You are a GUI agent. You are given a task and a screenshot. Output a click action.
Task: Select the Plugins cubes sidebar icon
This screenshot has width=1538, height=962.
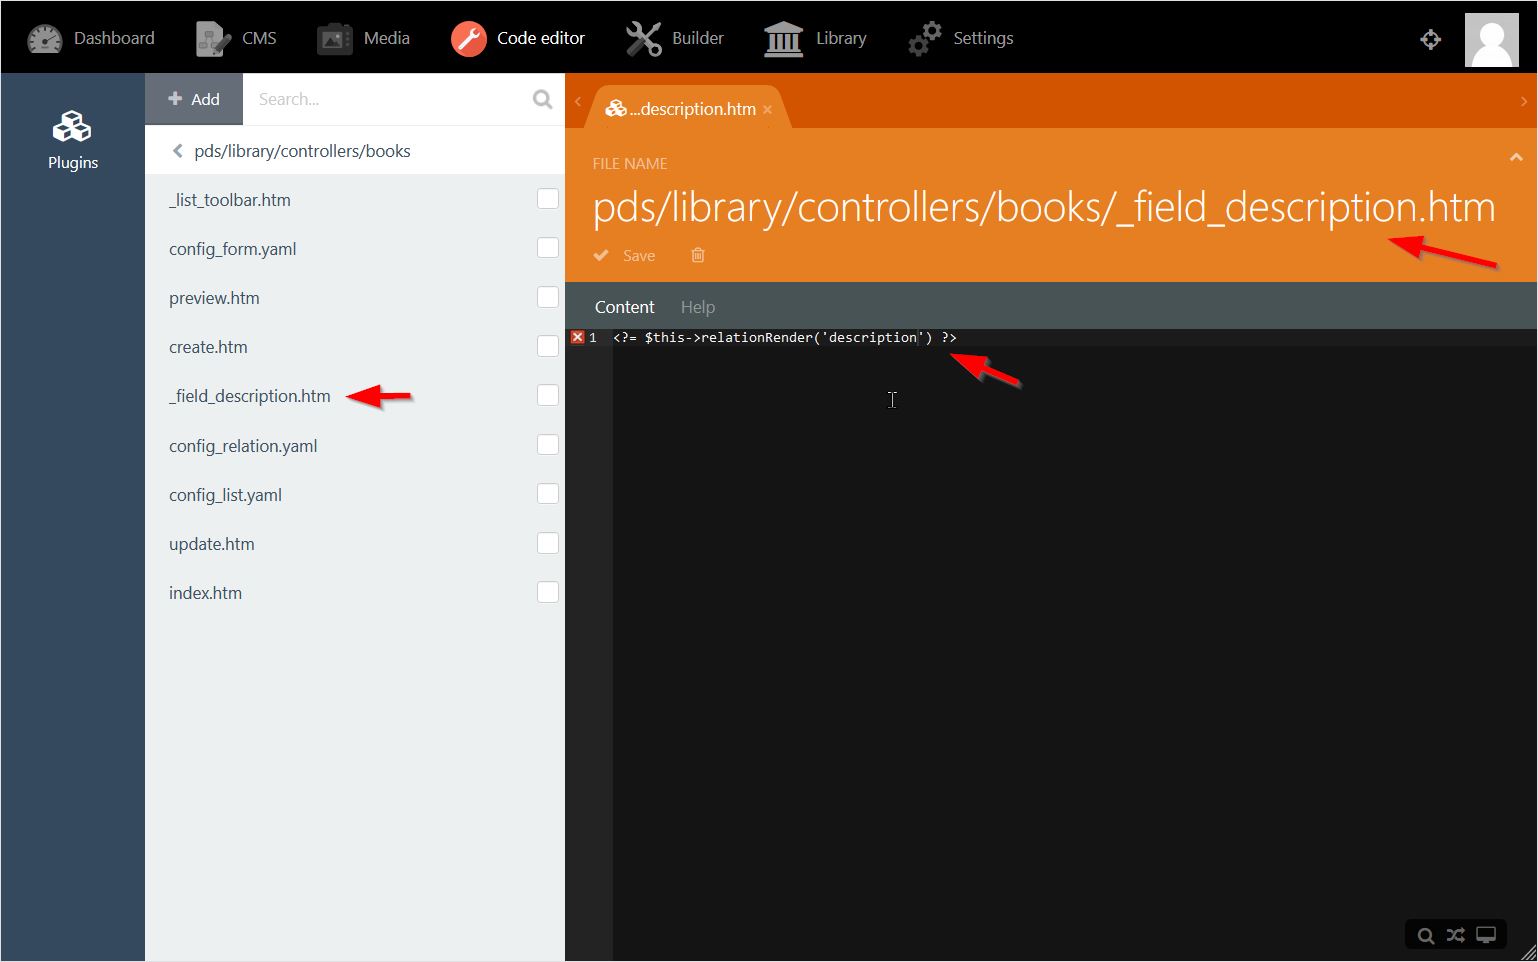72,127
